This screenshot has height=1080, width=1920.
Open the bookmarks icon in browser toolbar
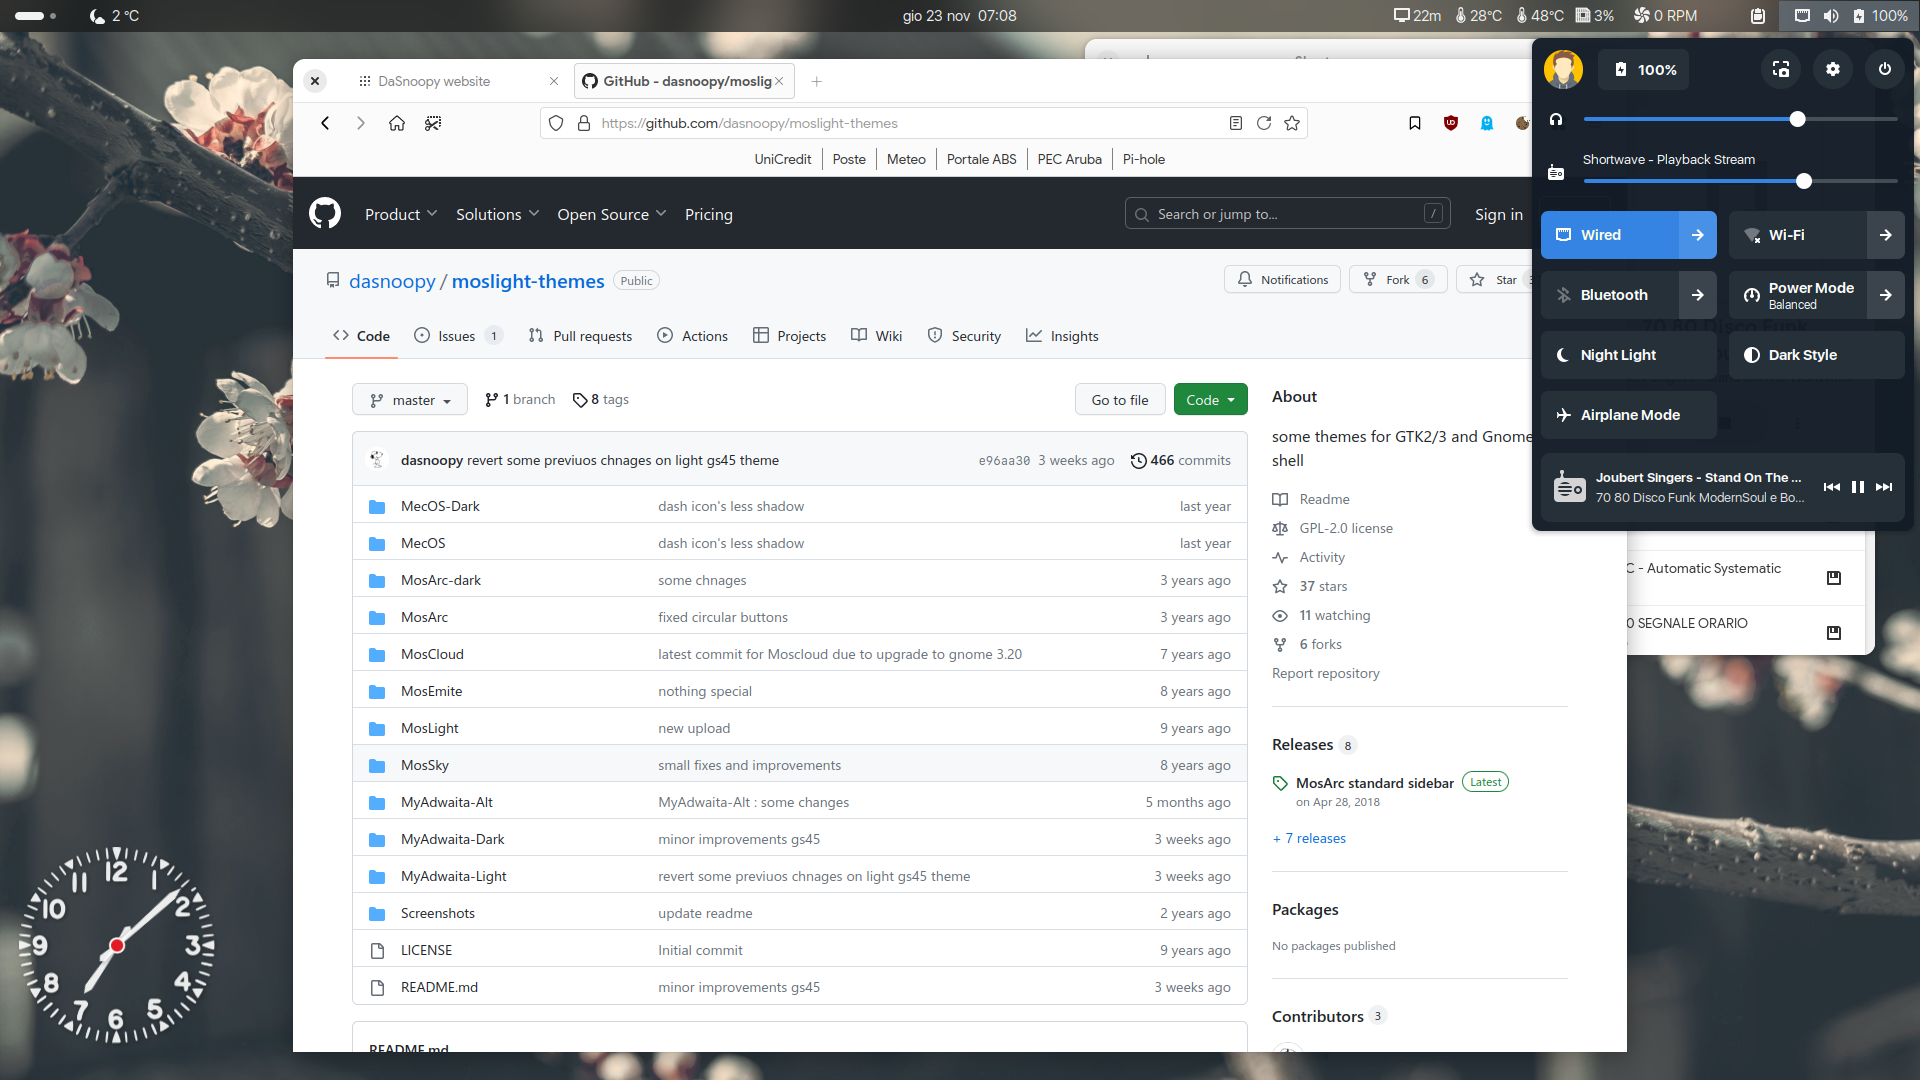(1415, 123)
